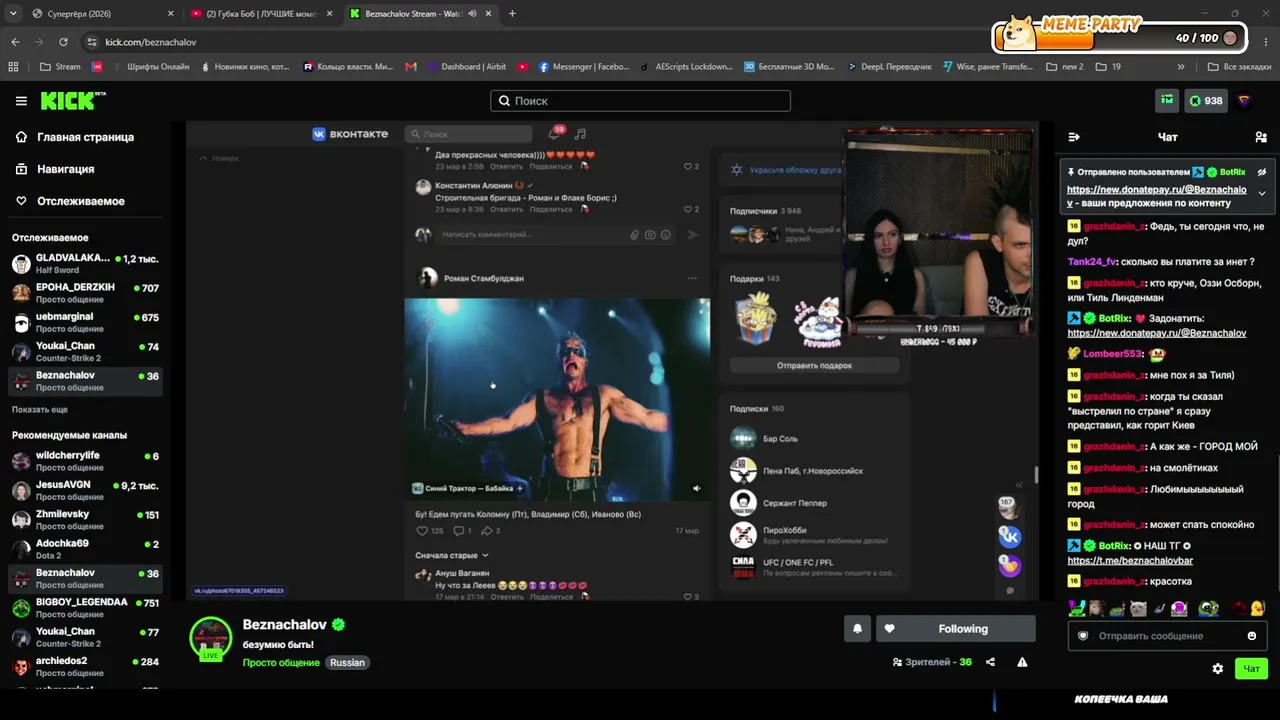Screen dimensions: 1280x720
Task: Open the Dashboard | Airbit bookmark
Action: (467, 67)
